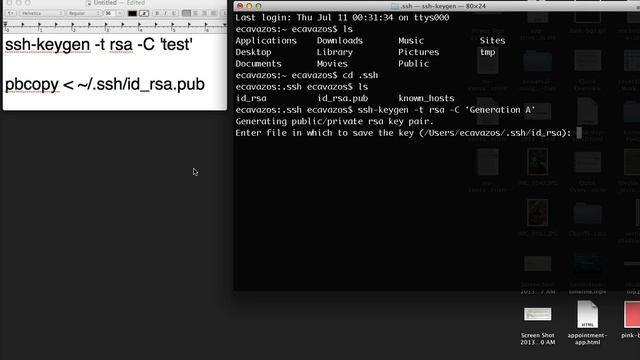Click 'Documents' in Terminal listing

[258, 64]
